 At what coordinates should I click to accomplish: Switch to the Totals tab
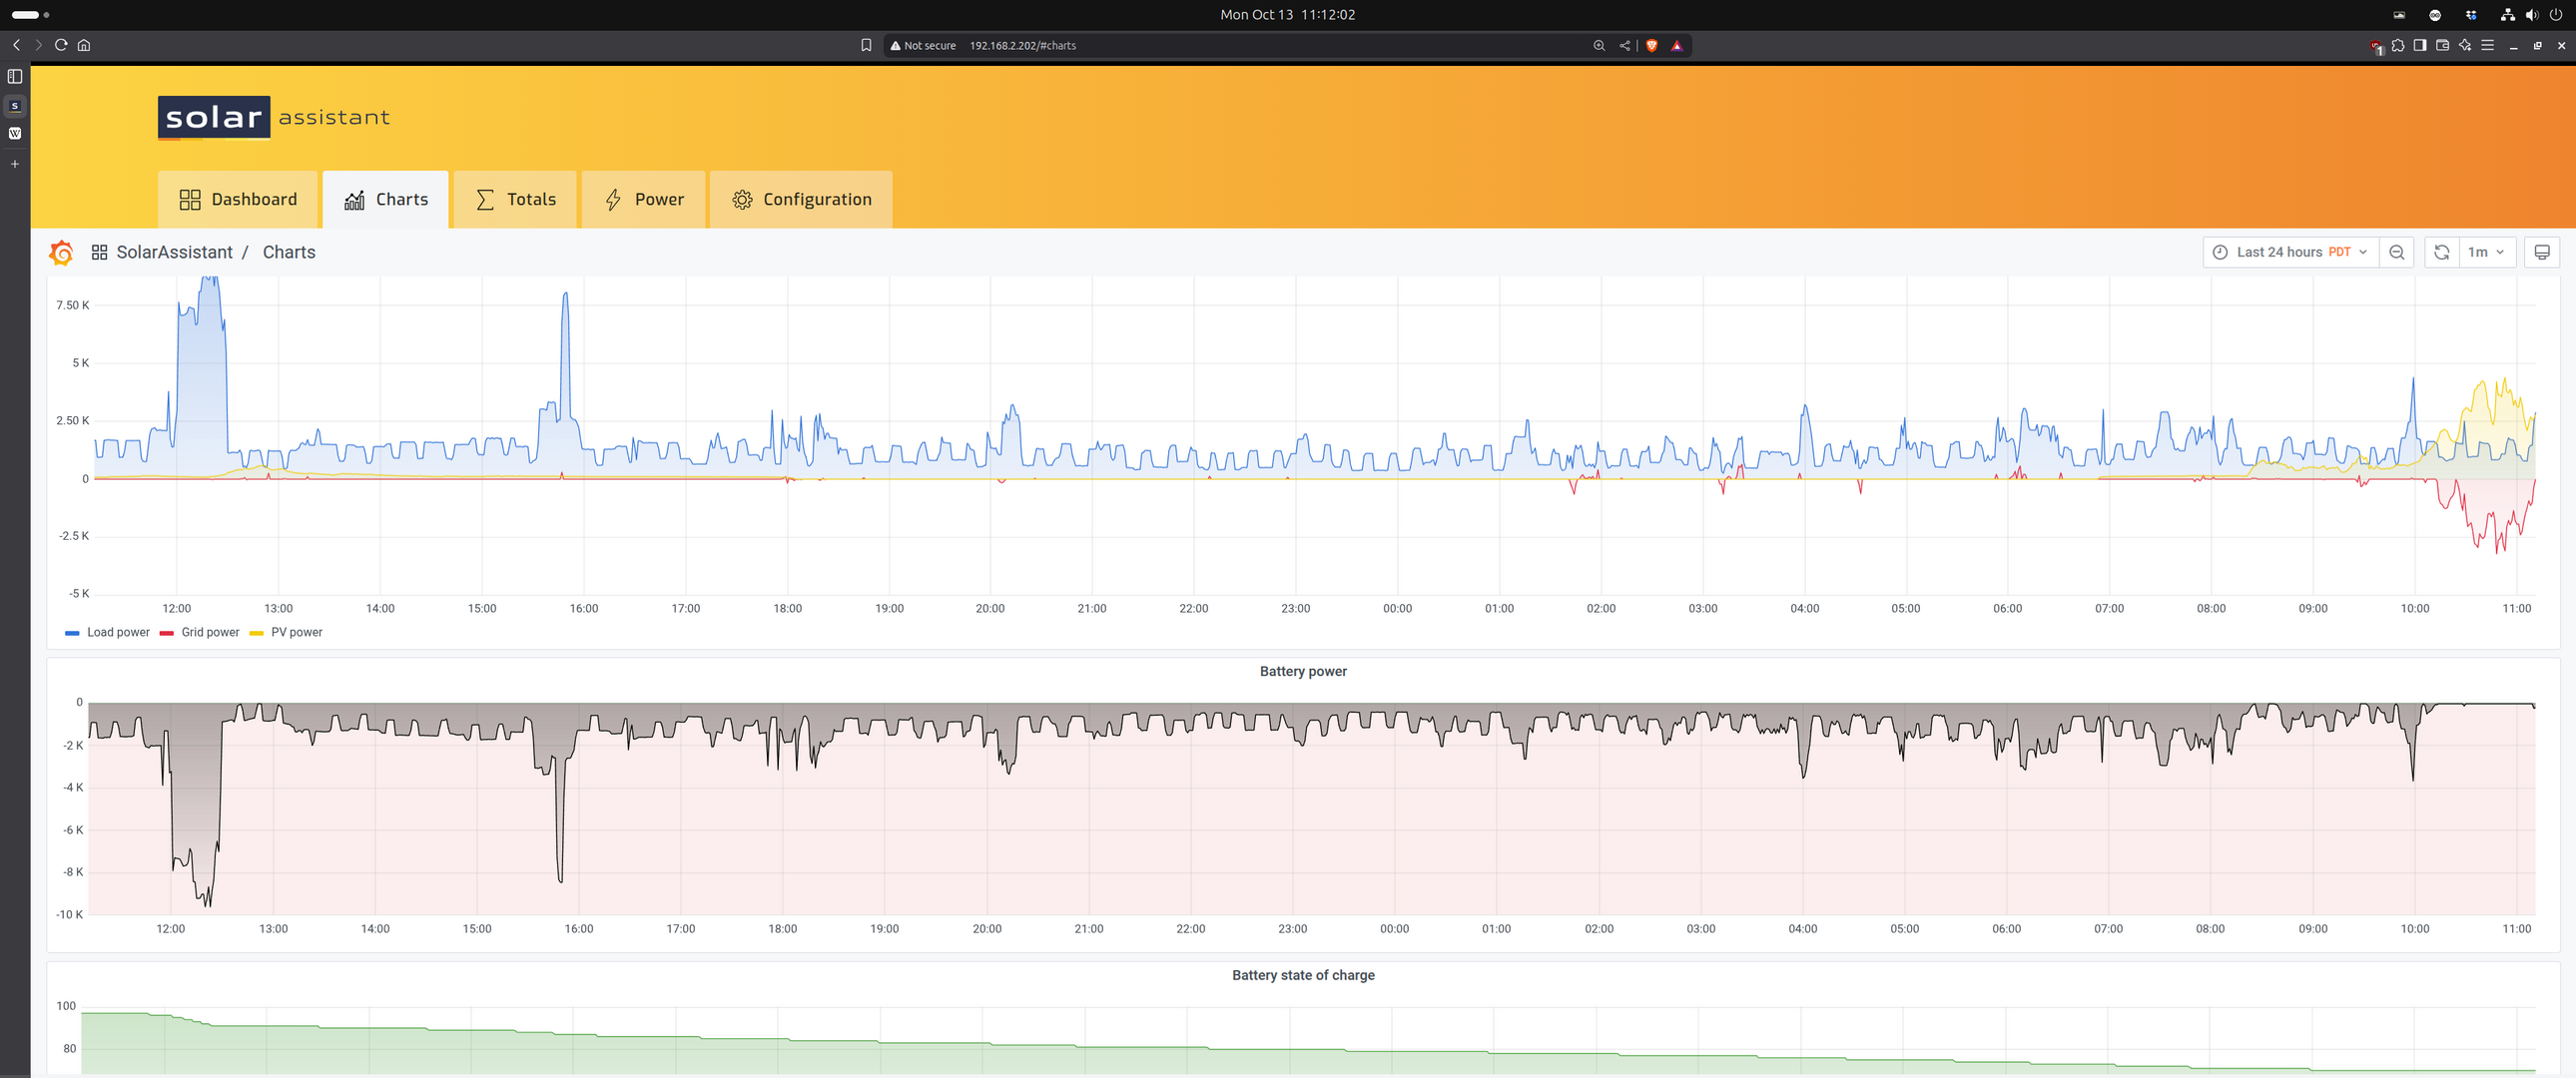click(x=515, y=199)
